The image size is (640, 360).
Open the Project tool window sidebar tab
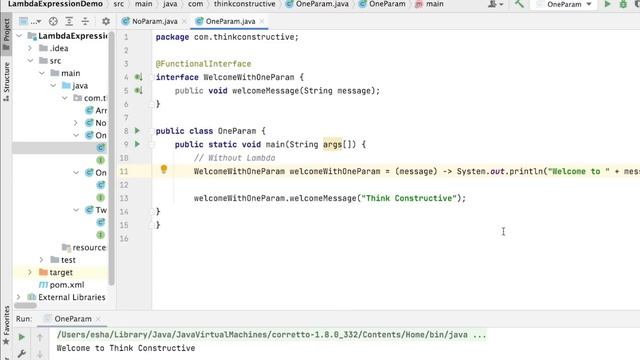pyautogui.click(x=6, y=35)
